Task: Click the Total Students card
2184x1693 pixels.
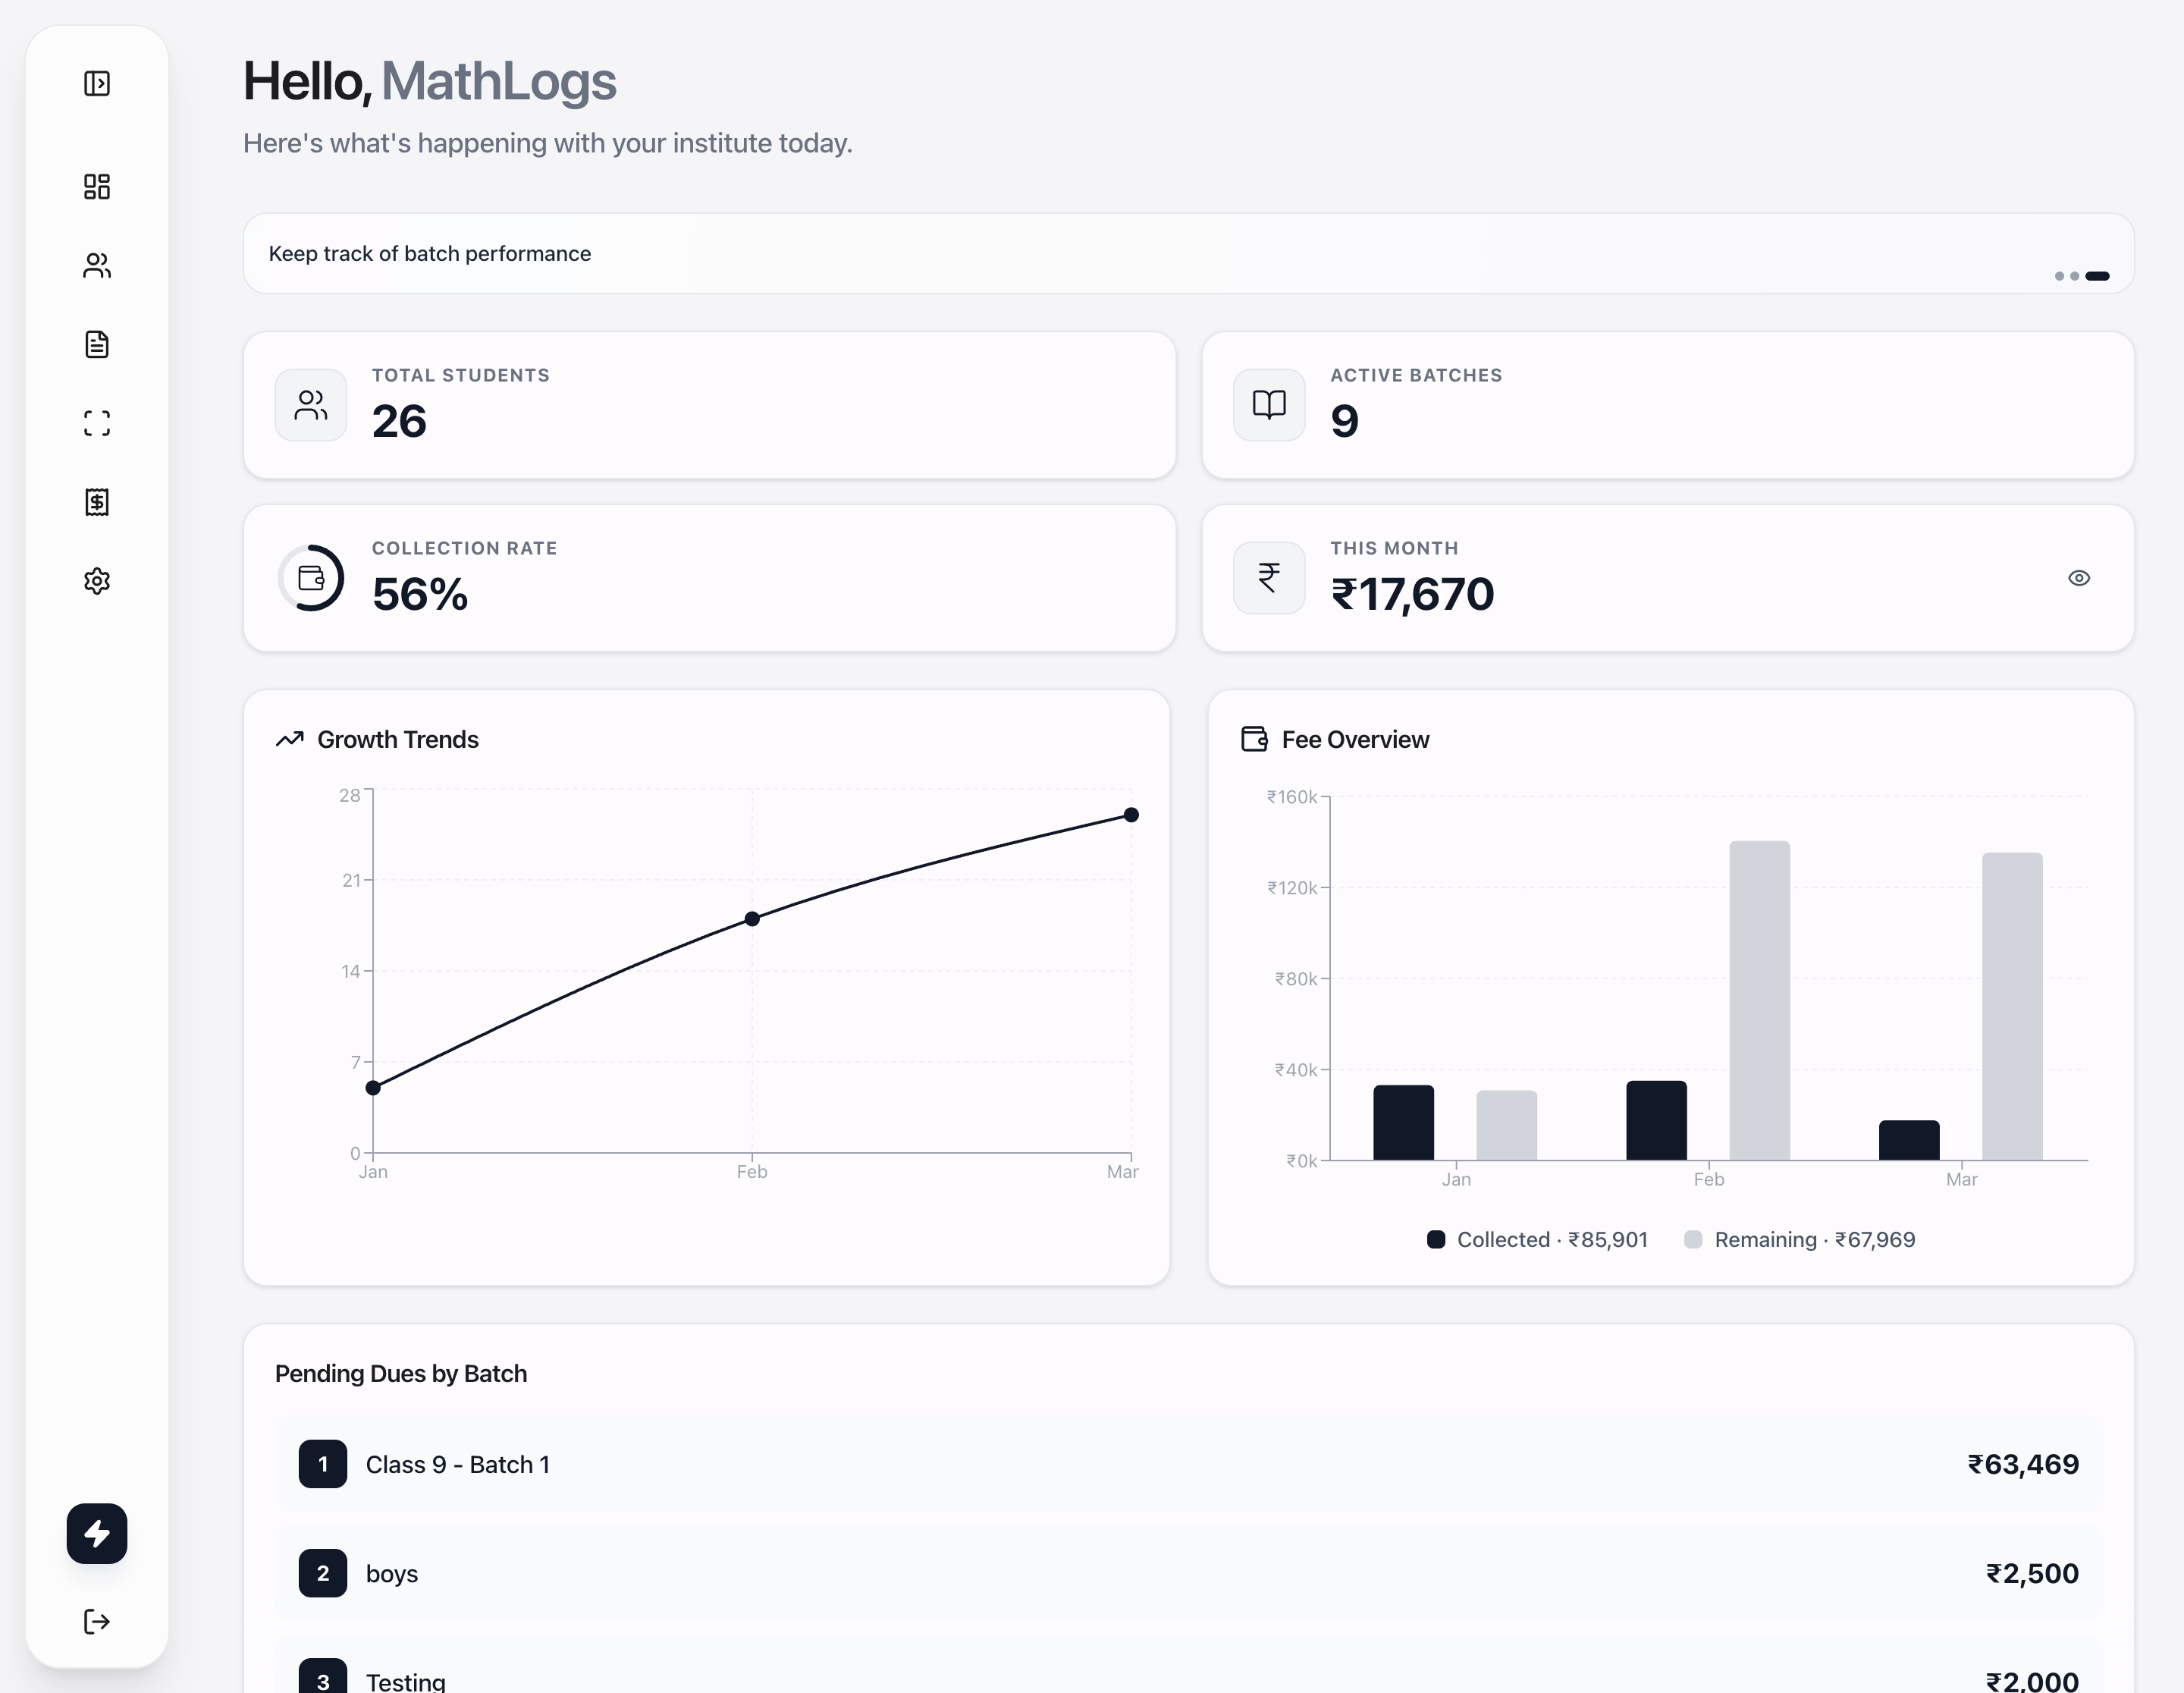Action: (709, 405)
